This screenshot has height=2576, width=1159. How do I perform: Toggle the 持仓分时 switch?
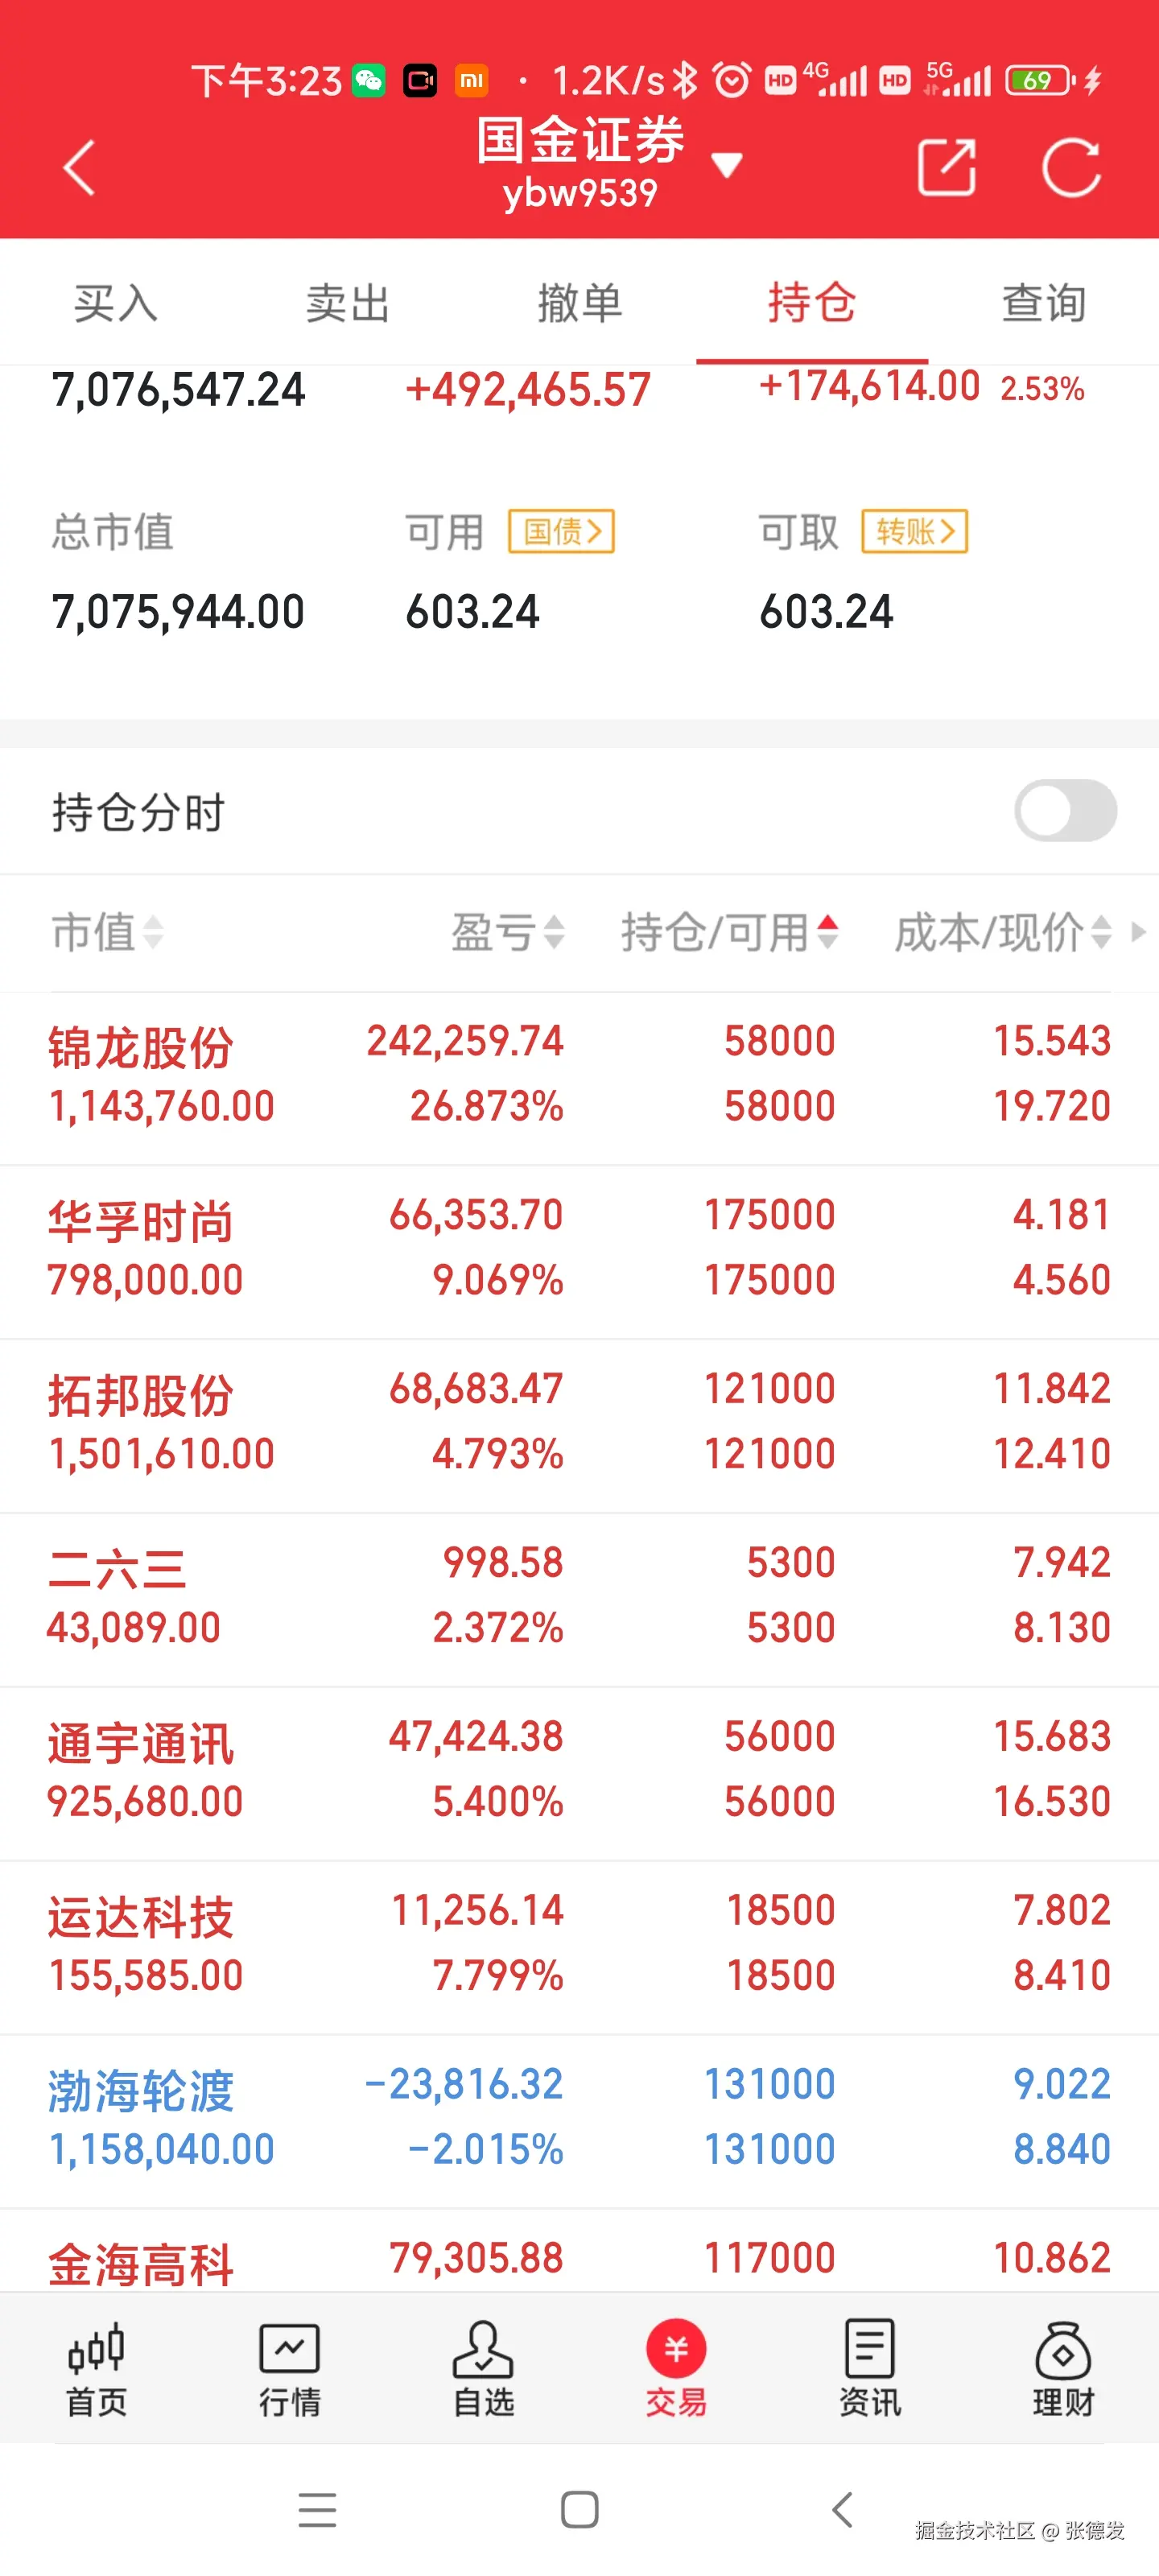point(1064,811)
